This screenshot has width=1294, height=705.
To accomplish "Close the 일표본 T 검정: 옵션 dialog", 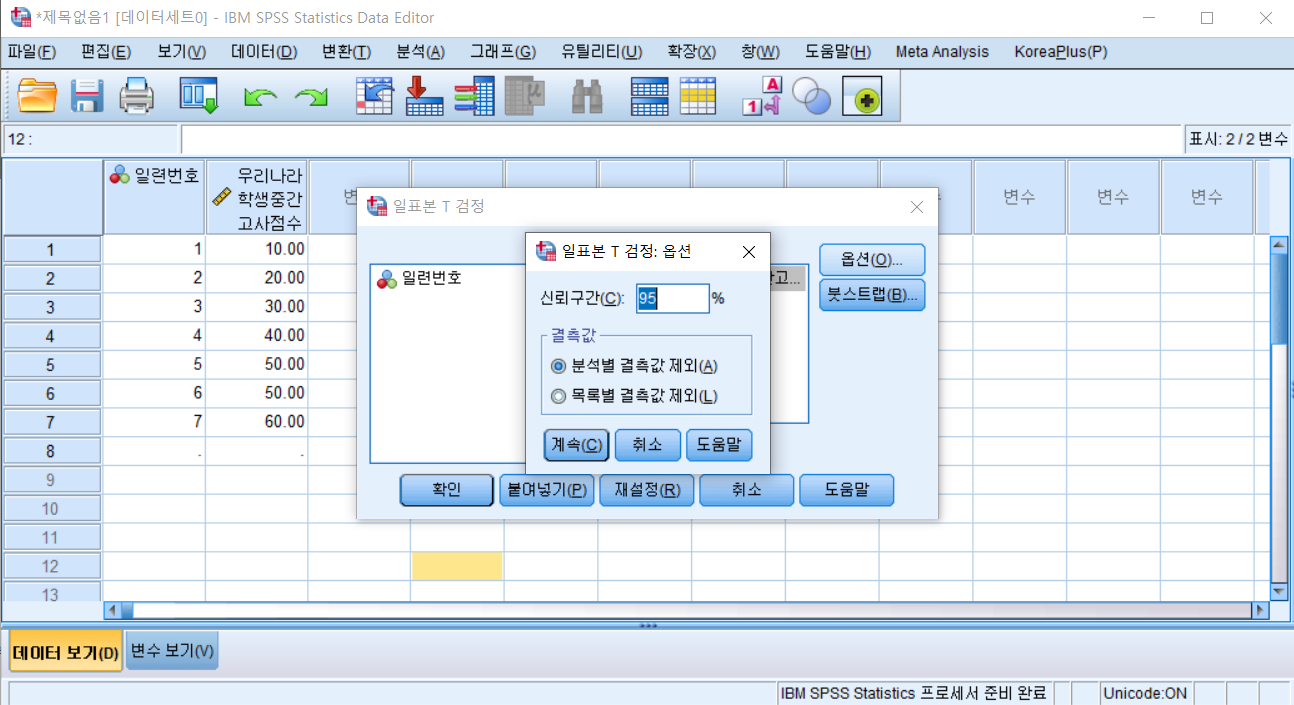I will [748, 252].
